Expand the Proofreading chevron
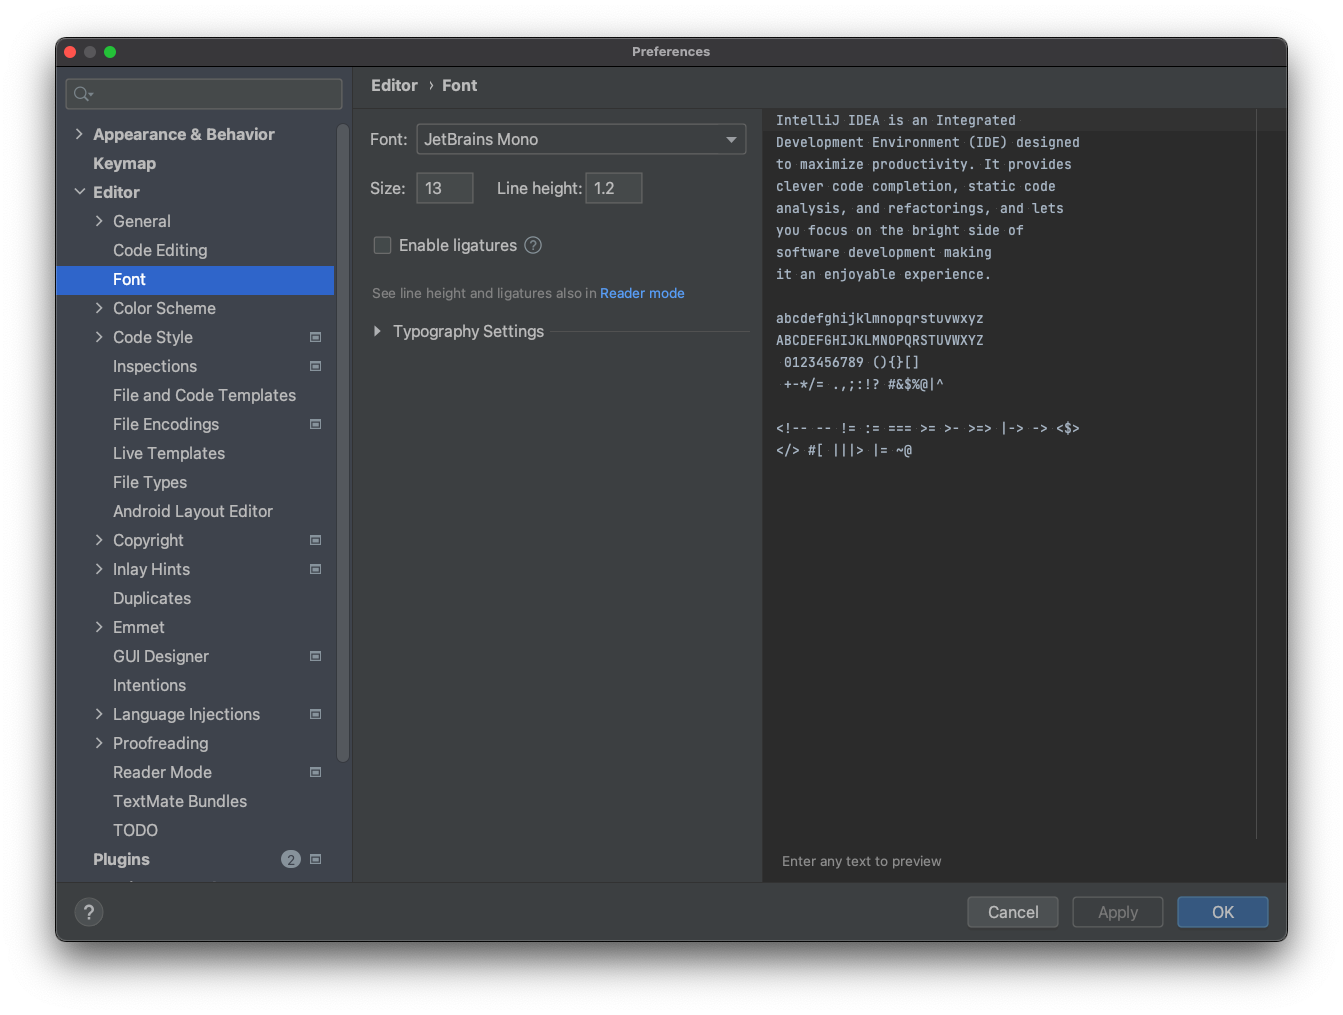The width and height of the screenshot is (1343, 1015). [x=99, y=743]
